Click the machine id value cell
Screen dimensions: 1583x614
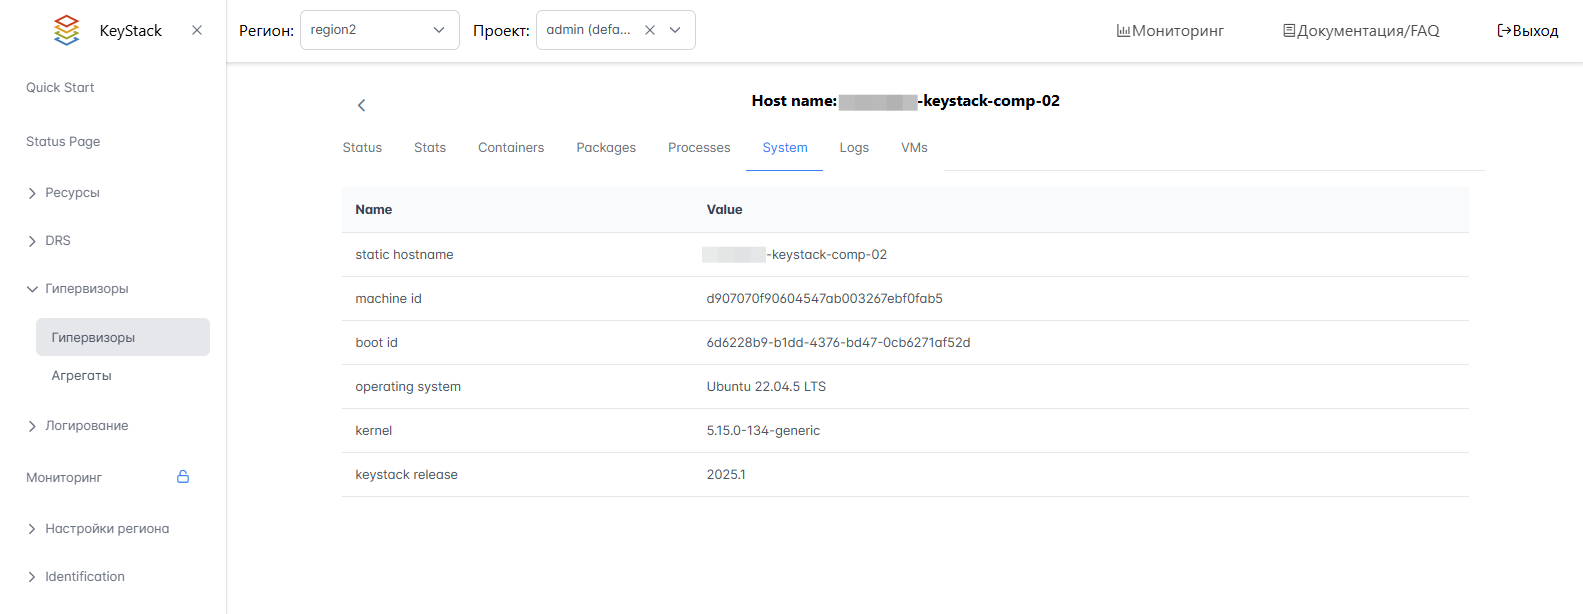point(824,299)
